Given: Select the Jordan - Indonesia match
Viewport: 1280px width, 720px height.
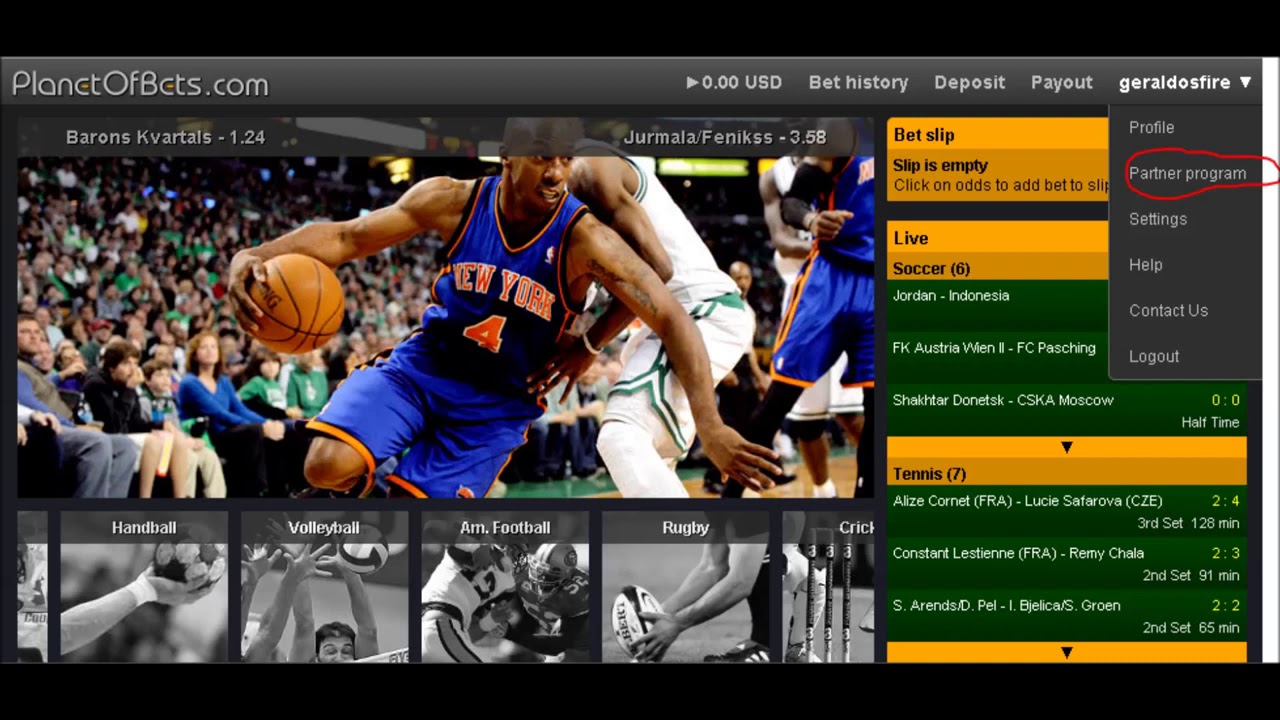Looking at the screenshot, I should point(998,305).
